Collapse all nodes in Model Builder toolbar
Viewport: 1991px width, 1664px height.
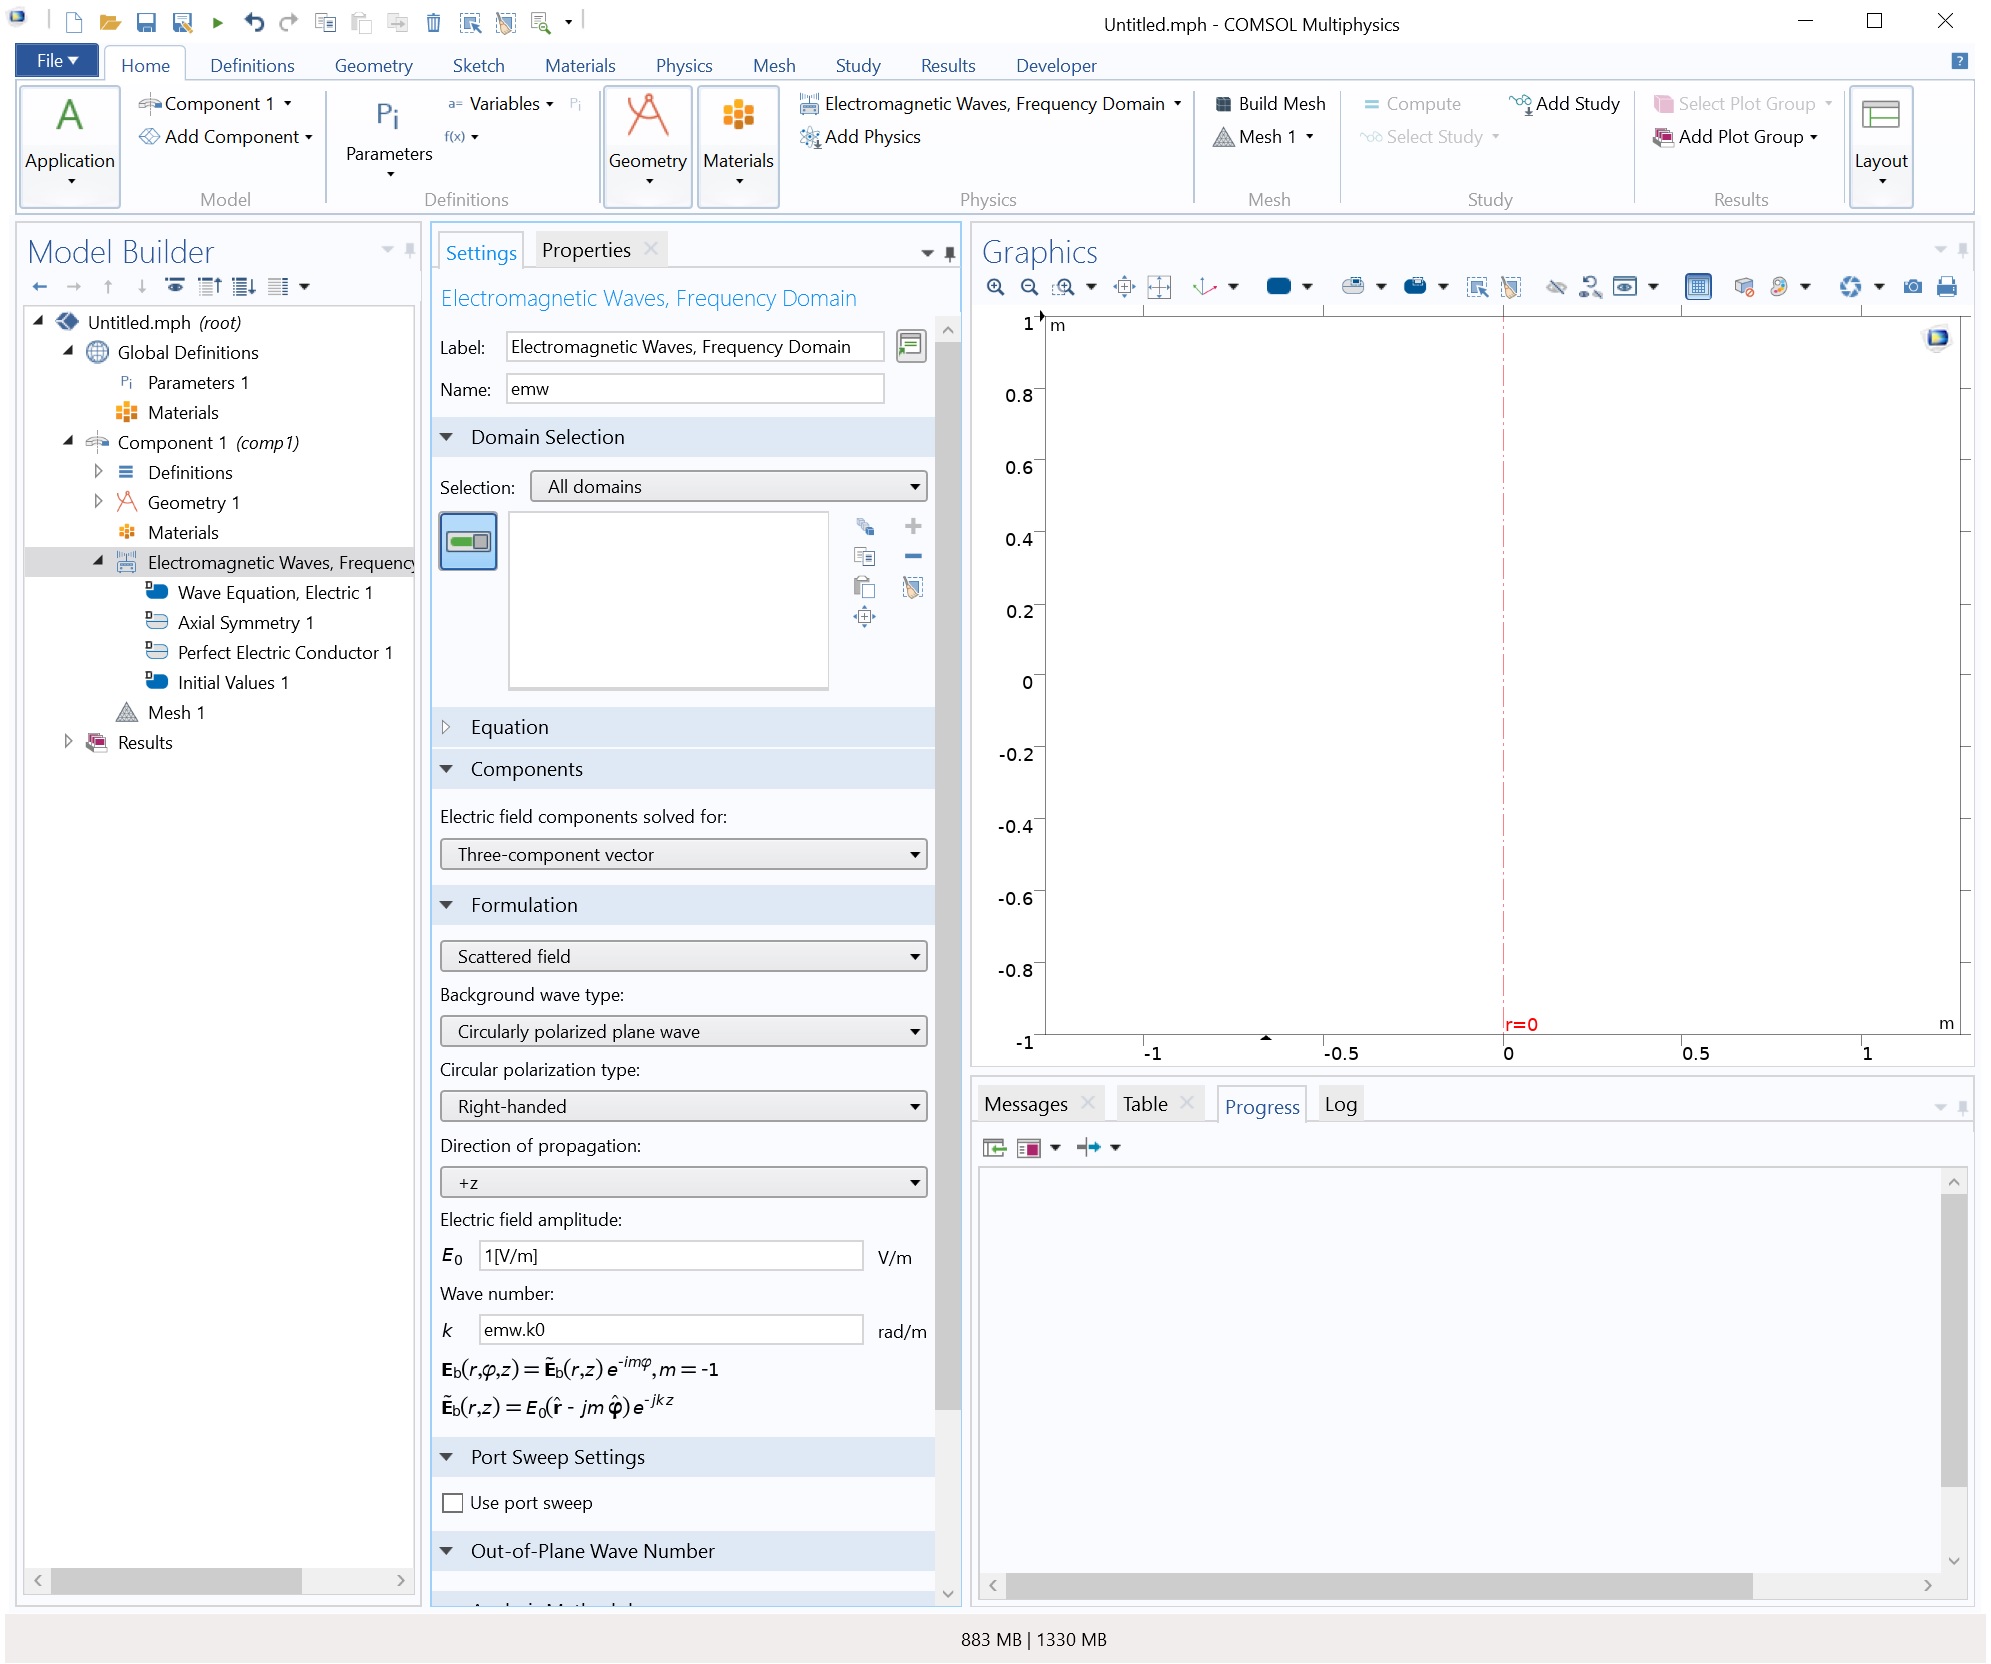(209, 287)
